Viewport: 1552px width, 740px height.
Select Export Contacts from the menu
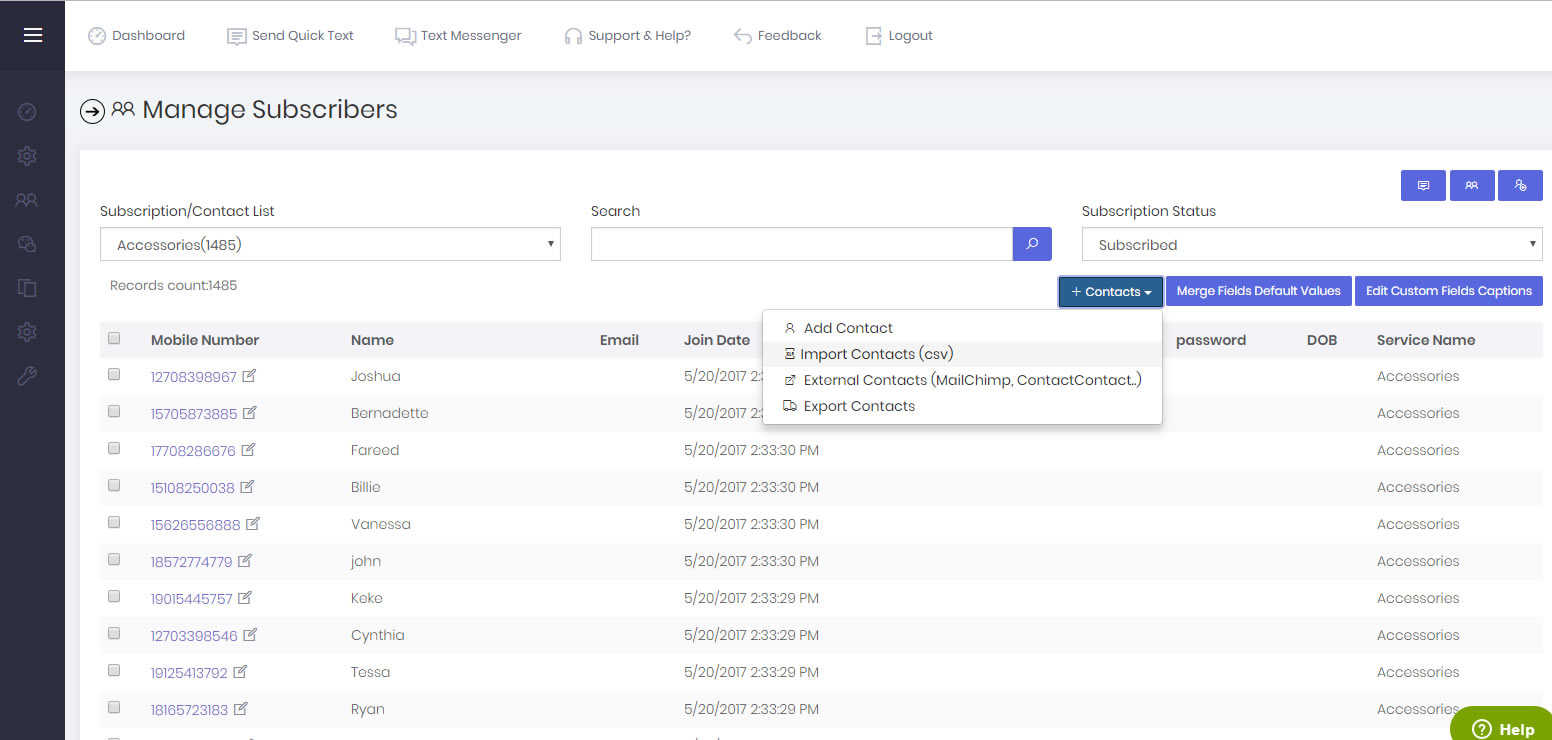[858, 406]
